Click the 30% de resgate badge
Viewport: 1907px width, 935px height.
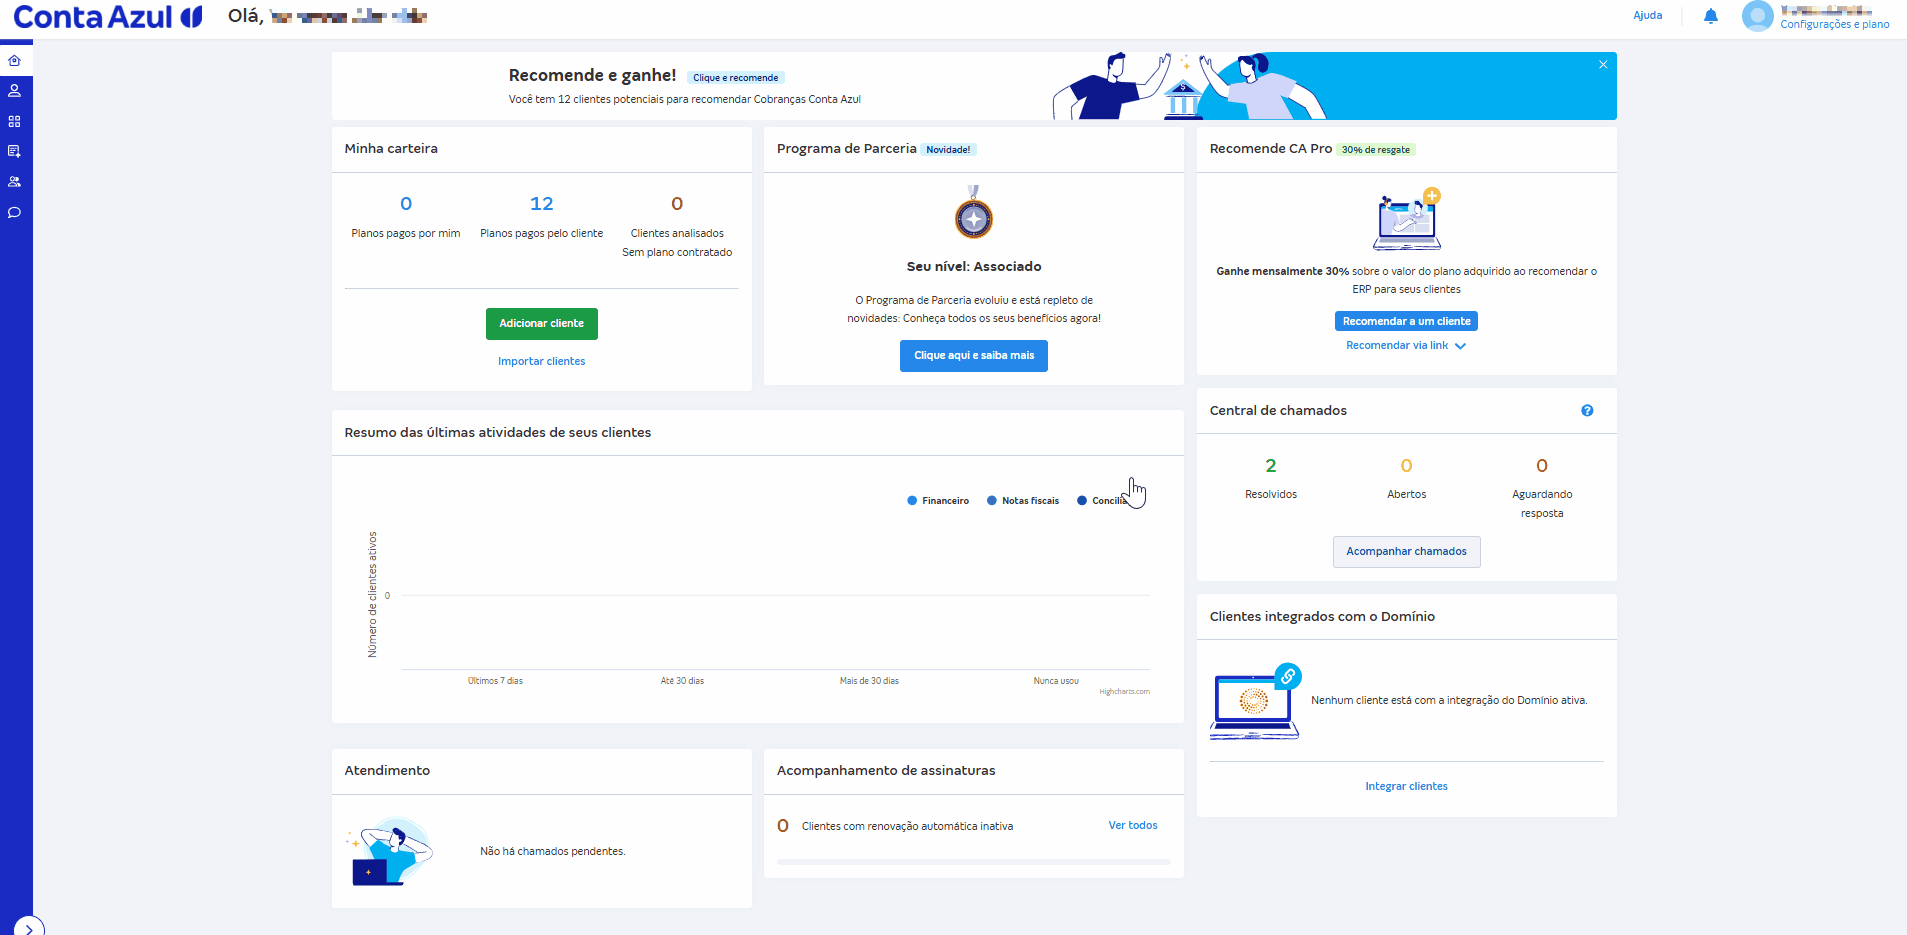point(1376,150)
